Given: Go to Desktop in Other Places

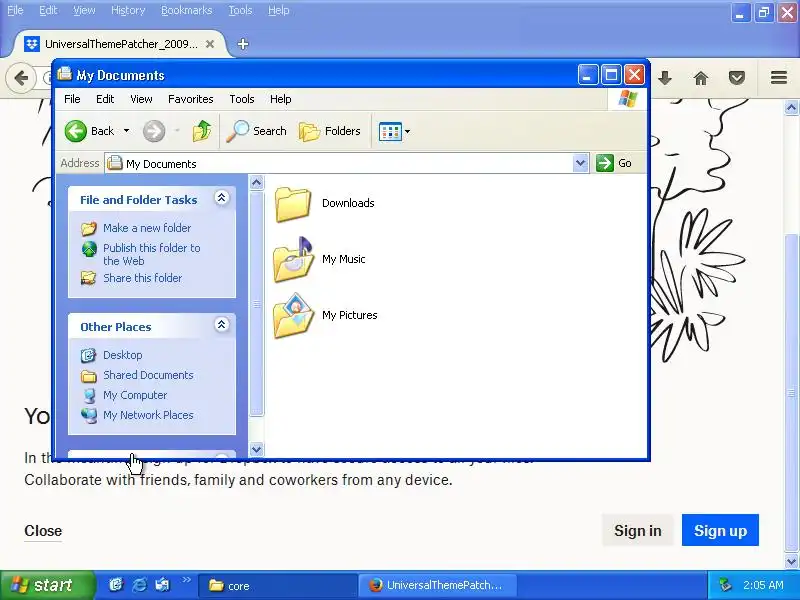Looking at the screenshot, I should (122, 355).
